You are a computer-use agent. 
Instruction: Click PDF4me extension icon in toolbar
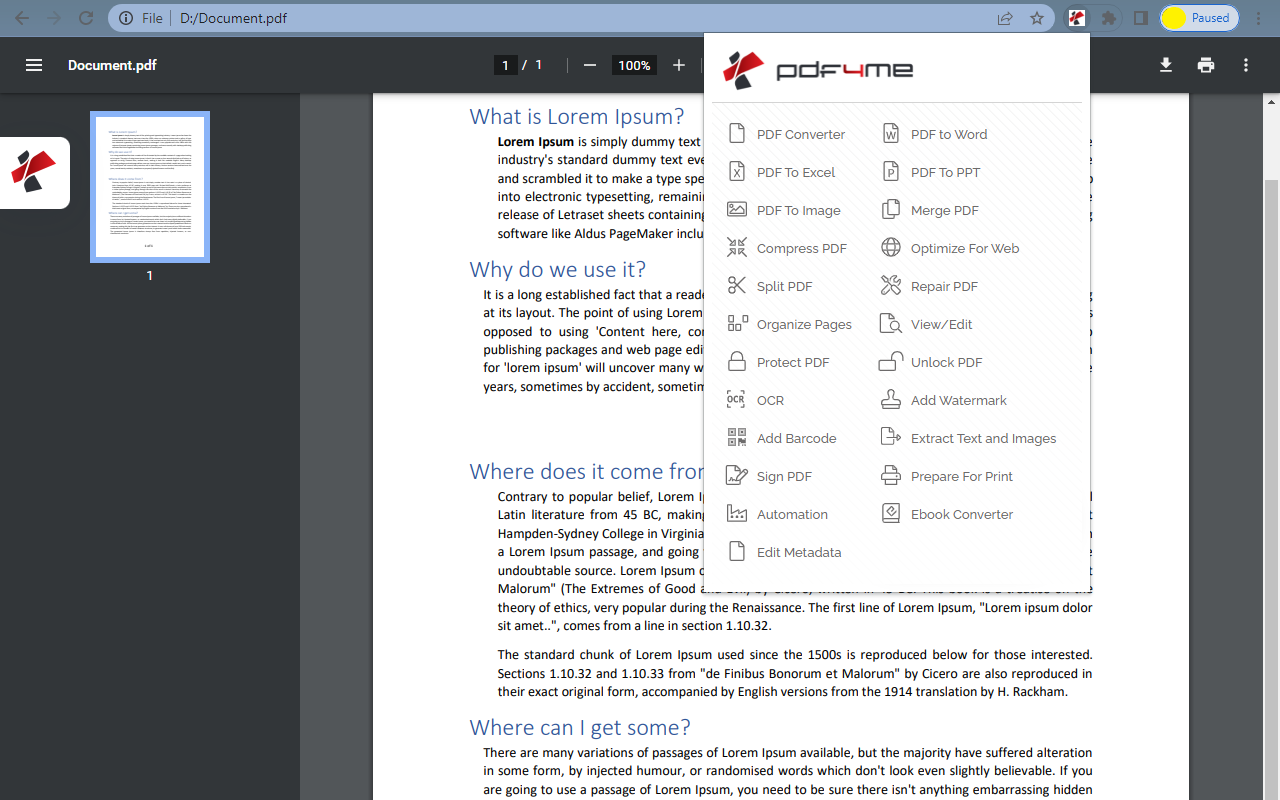(x=1077, y=18)
